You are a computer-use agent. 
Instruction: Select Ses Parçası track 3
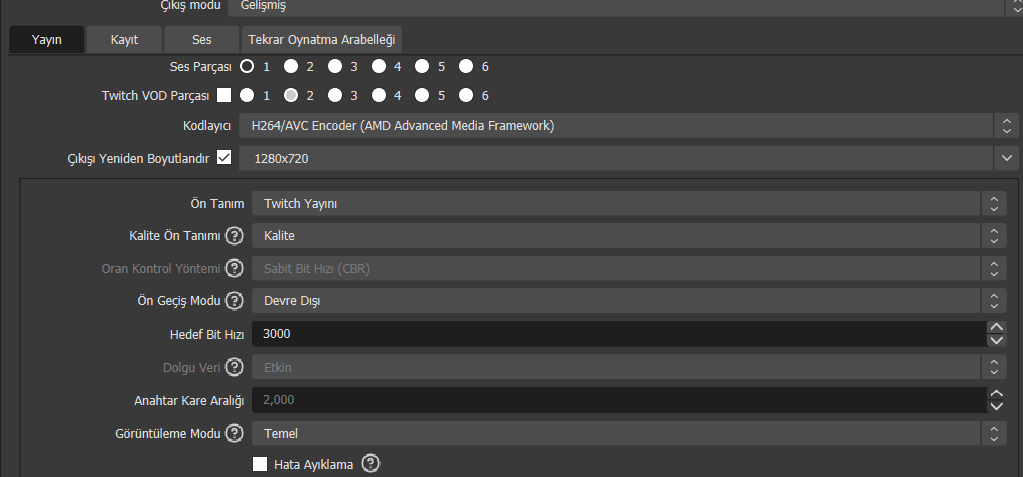coord(335,67)
